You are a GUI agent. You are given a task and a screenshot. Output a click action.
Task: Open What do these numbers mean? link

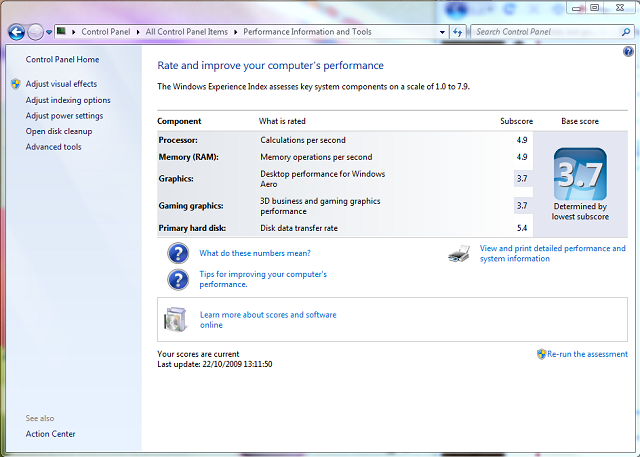[255, 253]
